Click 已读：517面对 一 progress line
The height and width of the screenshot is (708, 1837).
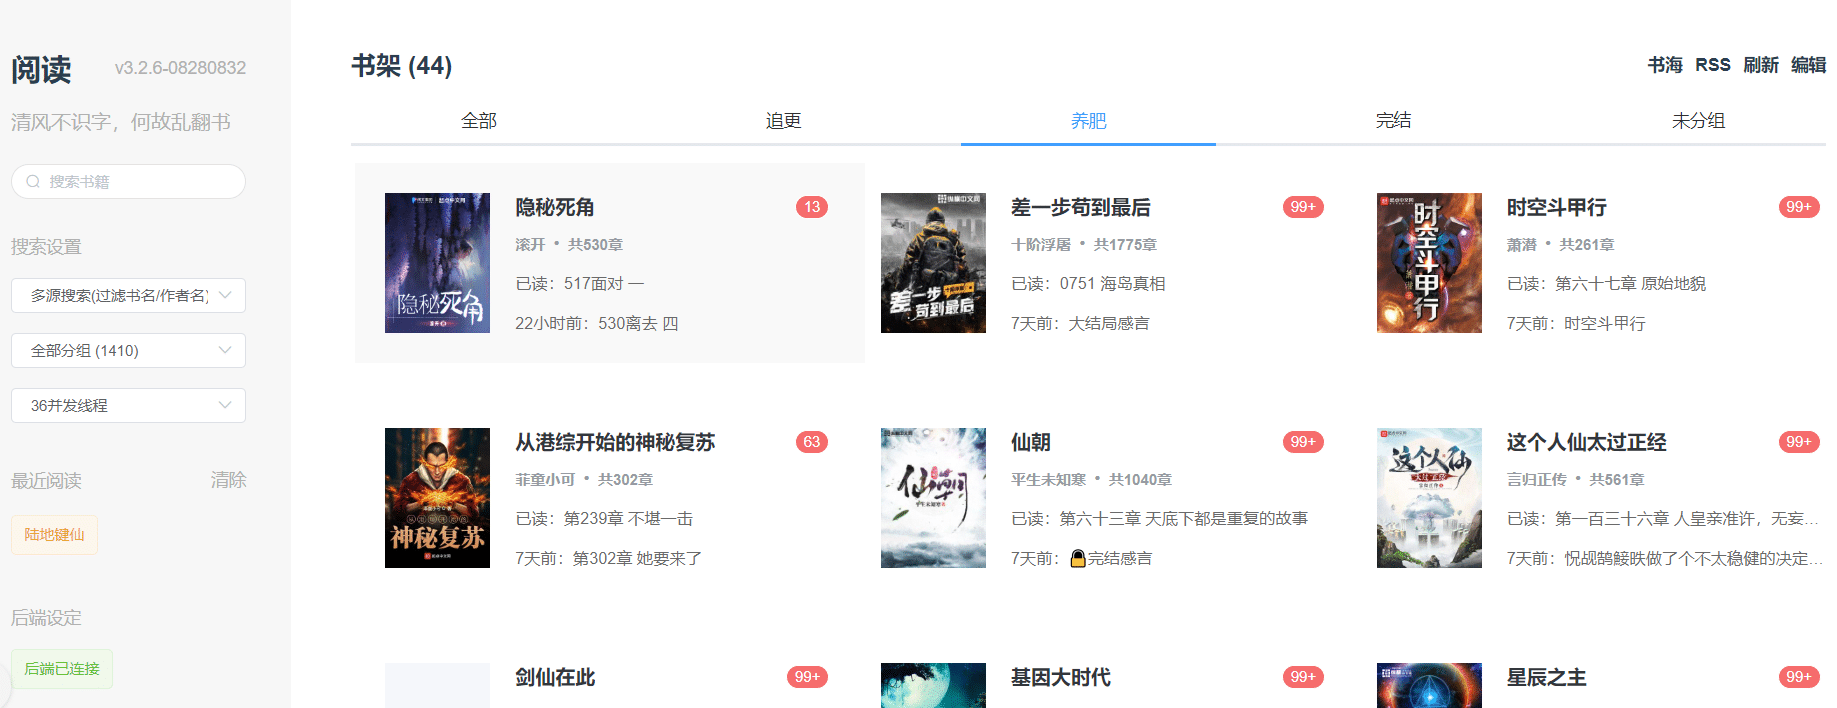coord(580,284)
